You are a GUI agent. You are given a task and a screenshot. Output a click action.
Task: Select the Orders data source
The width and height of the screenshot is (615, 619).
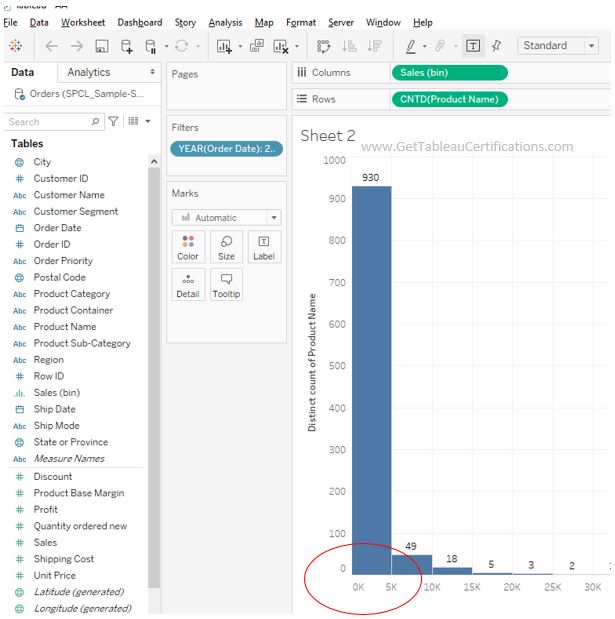[x=80, y=94]
